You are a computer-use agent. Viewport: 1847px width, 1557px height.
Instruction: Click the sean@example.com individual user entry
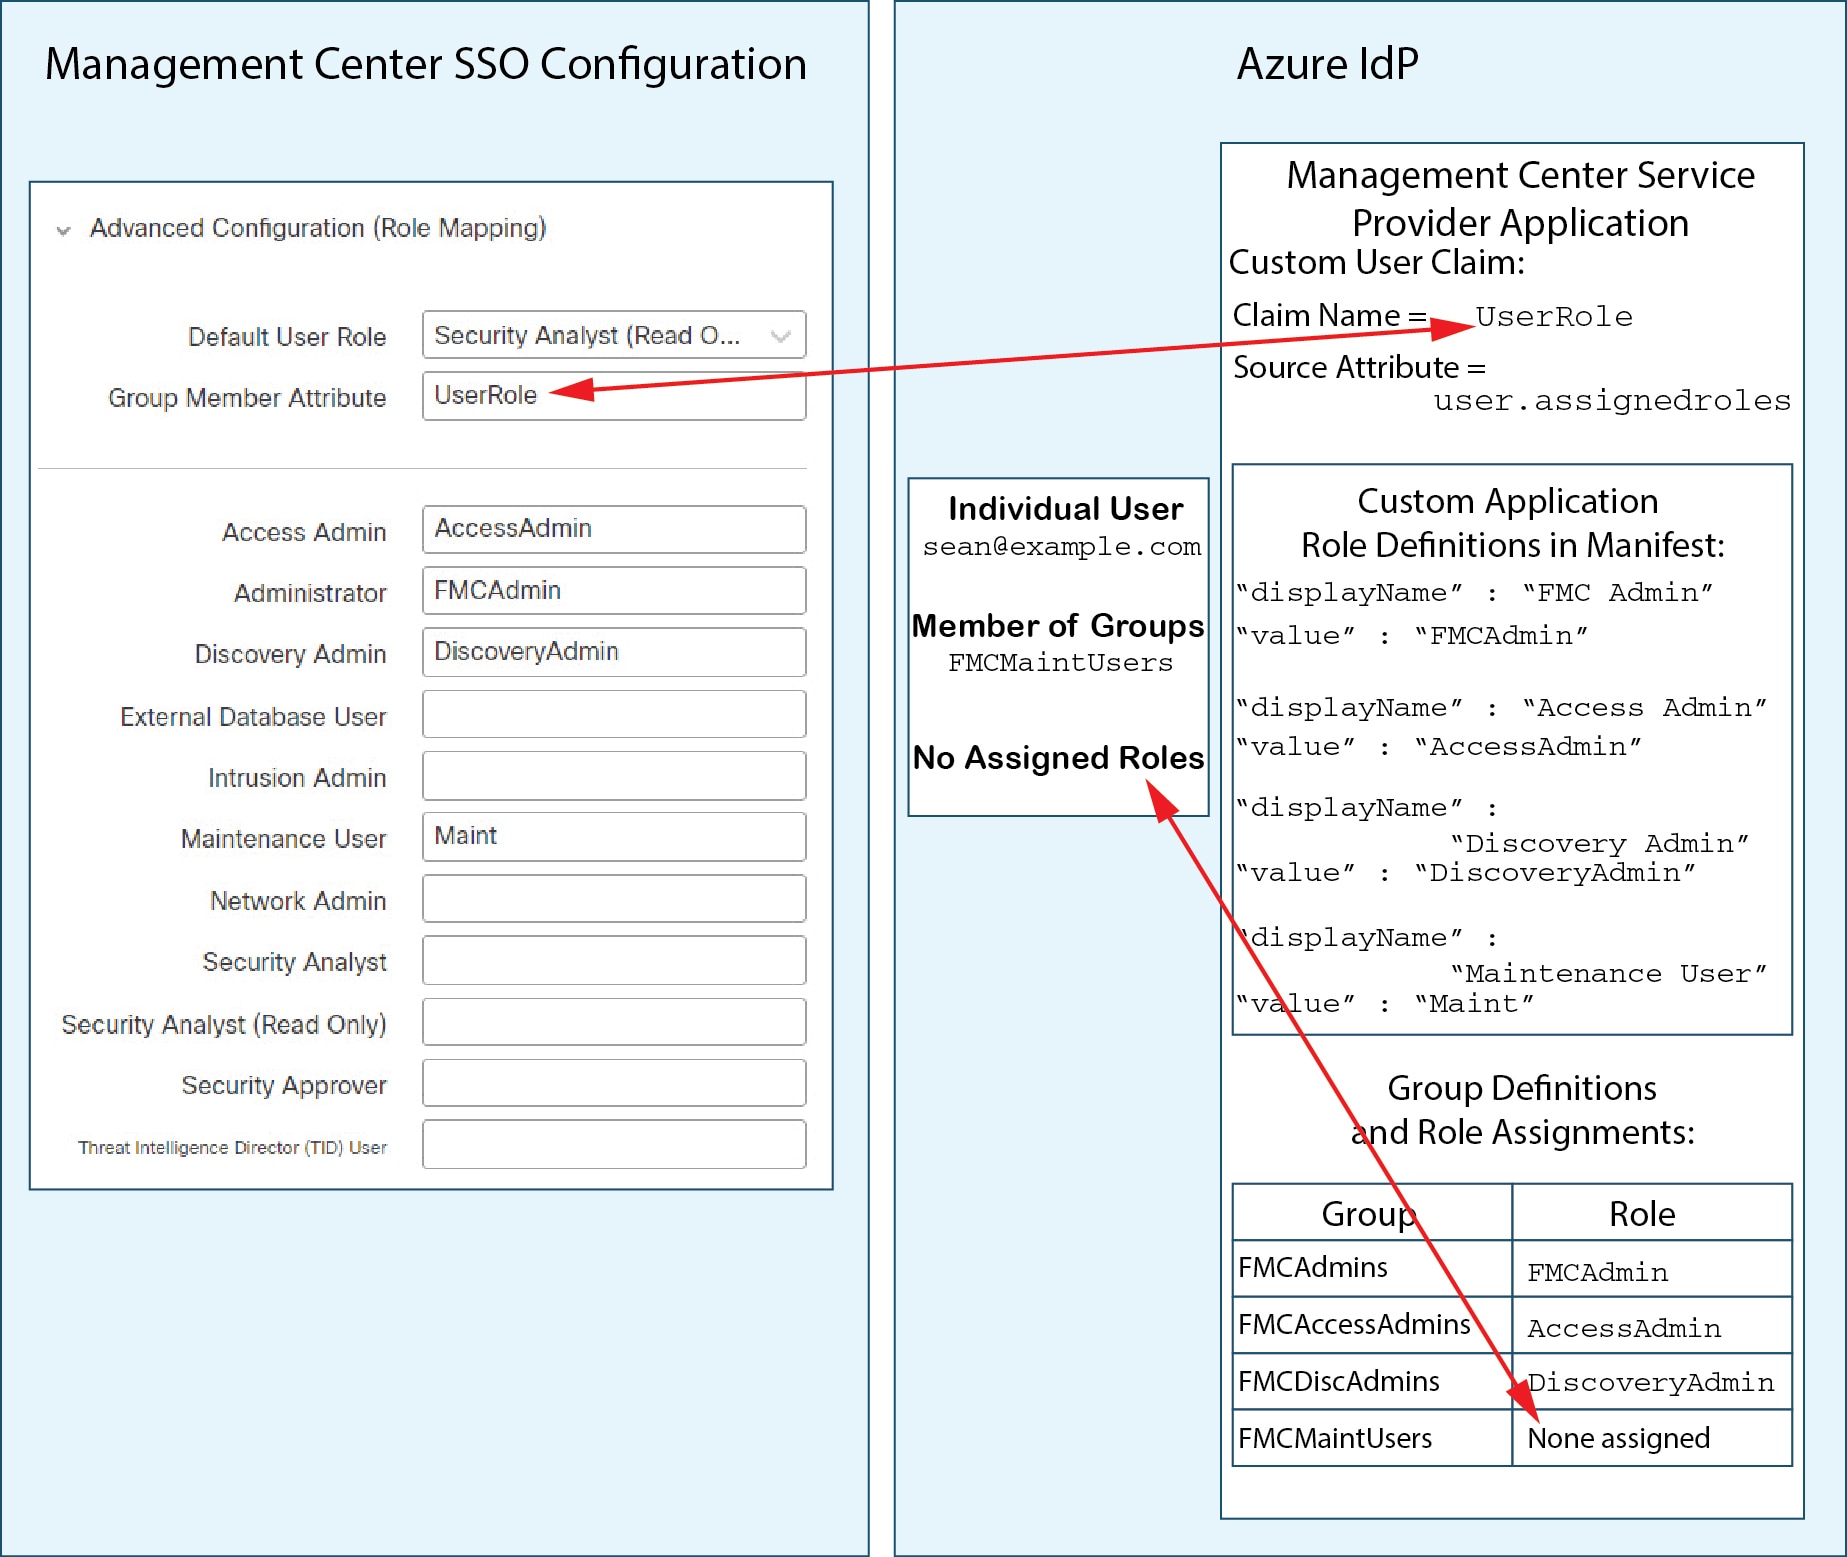[1063, 547]
